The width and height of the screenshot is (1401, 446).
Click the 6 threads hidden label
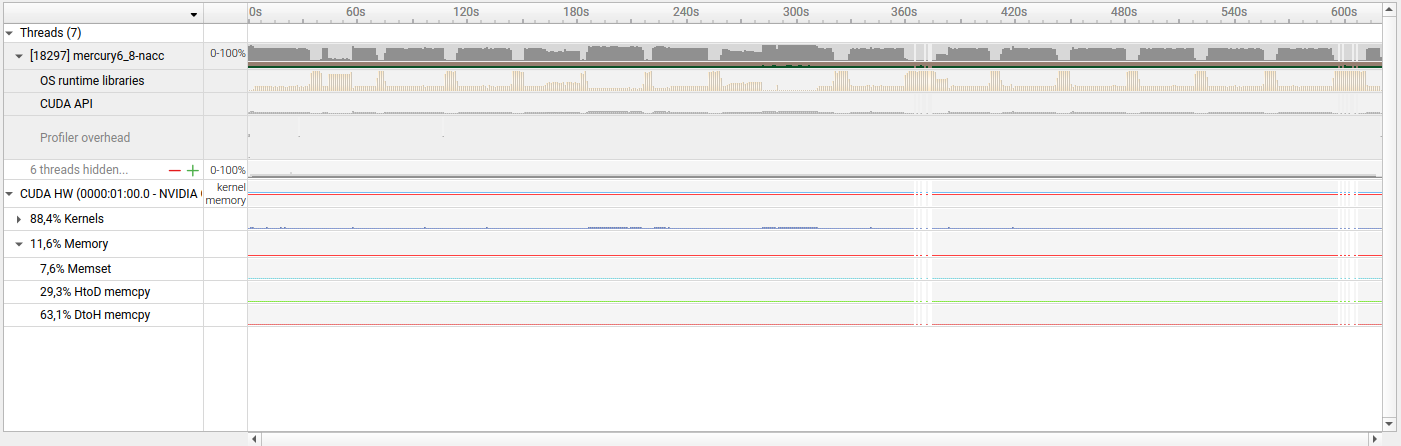pyautogui.click(x=79, y=171)
